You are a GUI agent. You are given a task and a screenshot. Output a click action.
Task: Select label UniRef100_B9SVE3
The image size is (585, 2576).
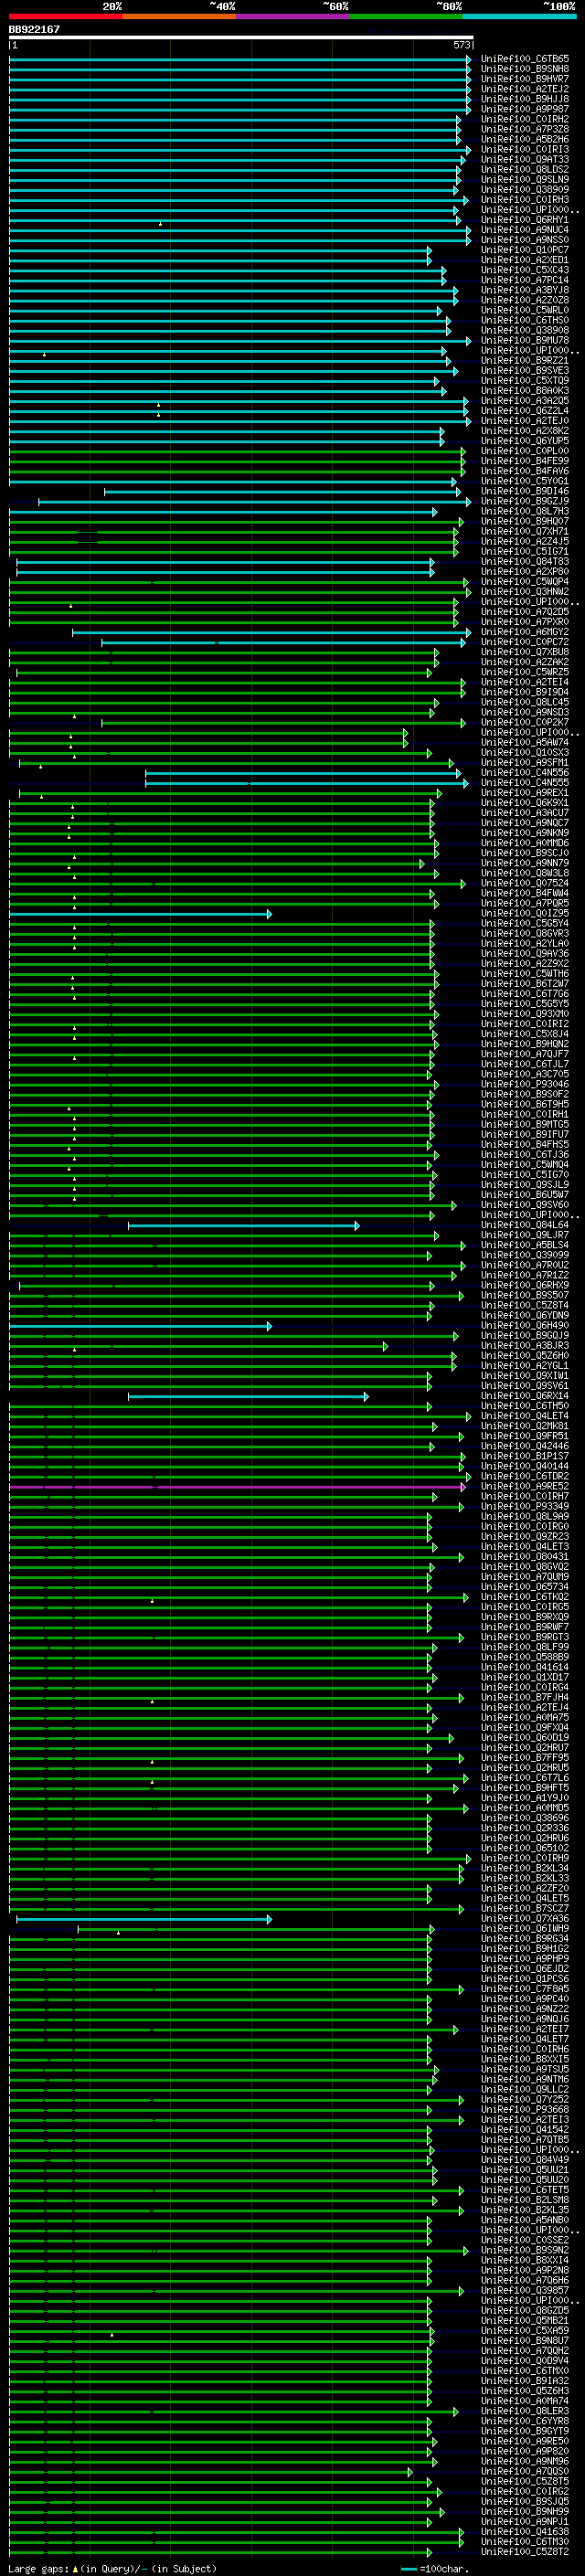(525, 370)
